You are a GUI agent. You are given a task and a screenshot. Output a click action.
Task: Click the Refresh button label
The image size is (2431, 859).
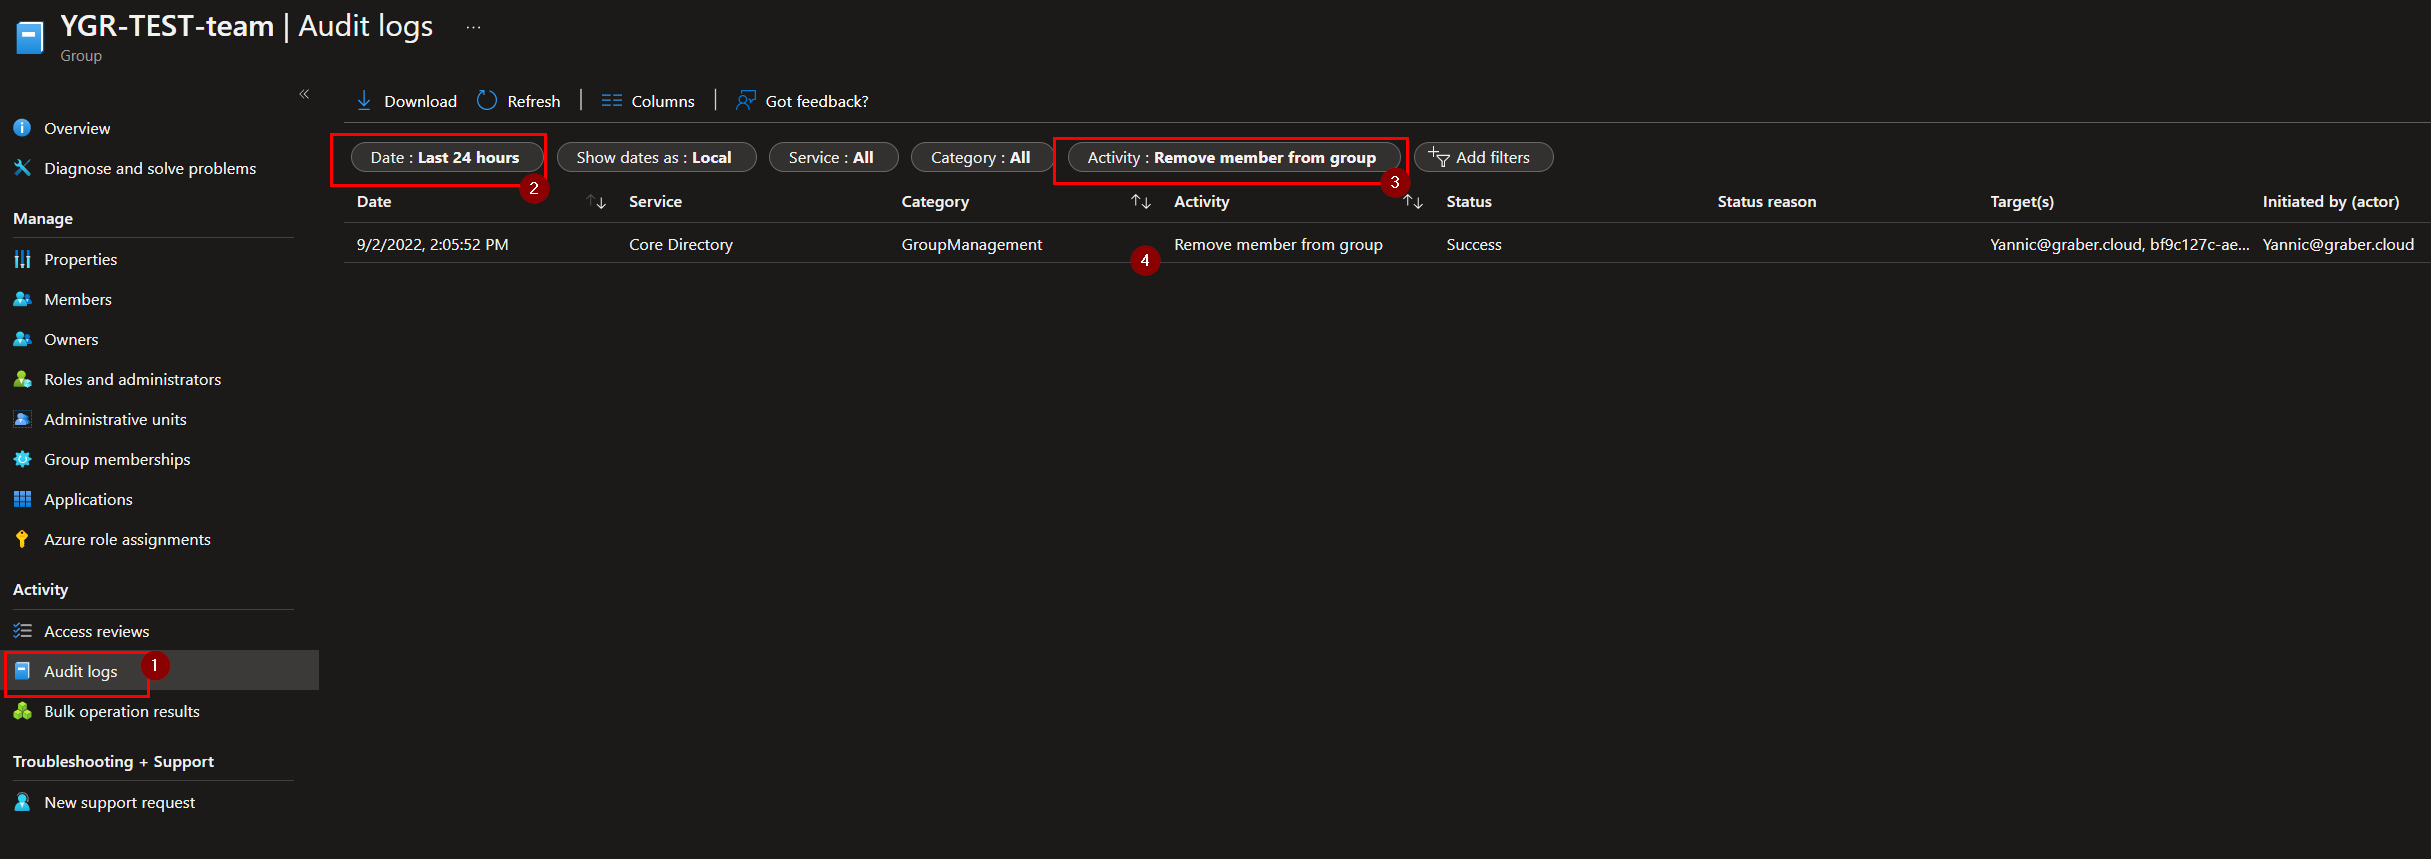(534, 101)
